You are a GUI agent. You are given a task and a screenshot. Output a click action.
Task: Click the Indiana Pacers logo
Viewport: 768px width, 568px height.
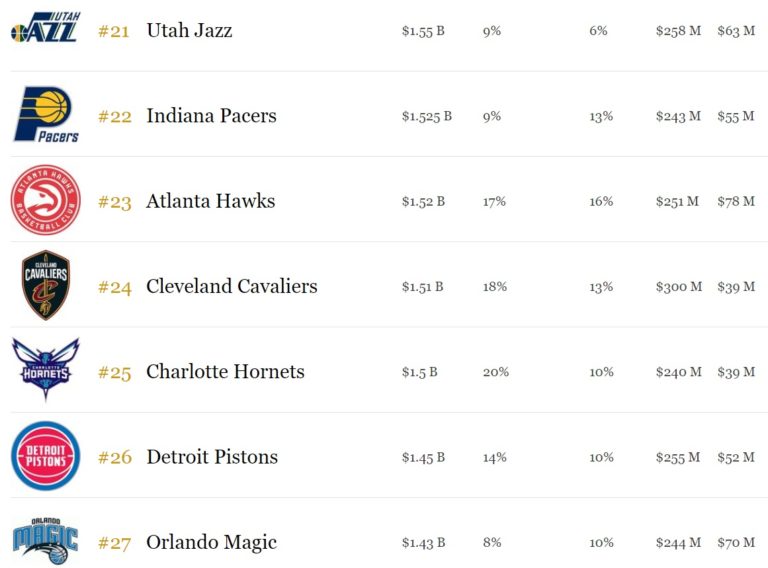(45, 115)
